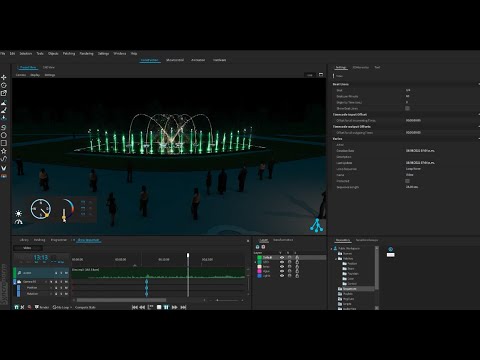Toggle the Protected checkbox
This screenshot has width=480, height=360.
[407, 181]
